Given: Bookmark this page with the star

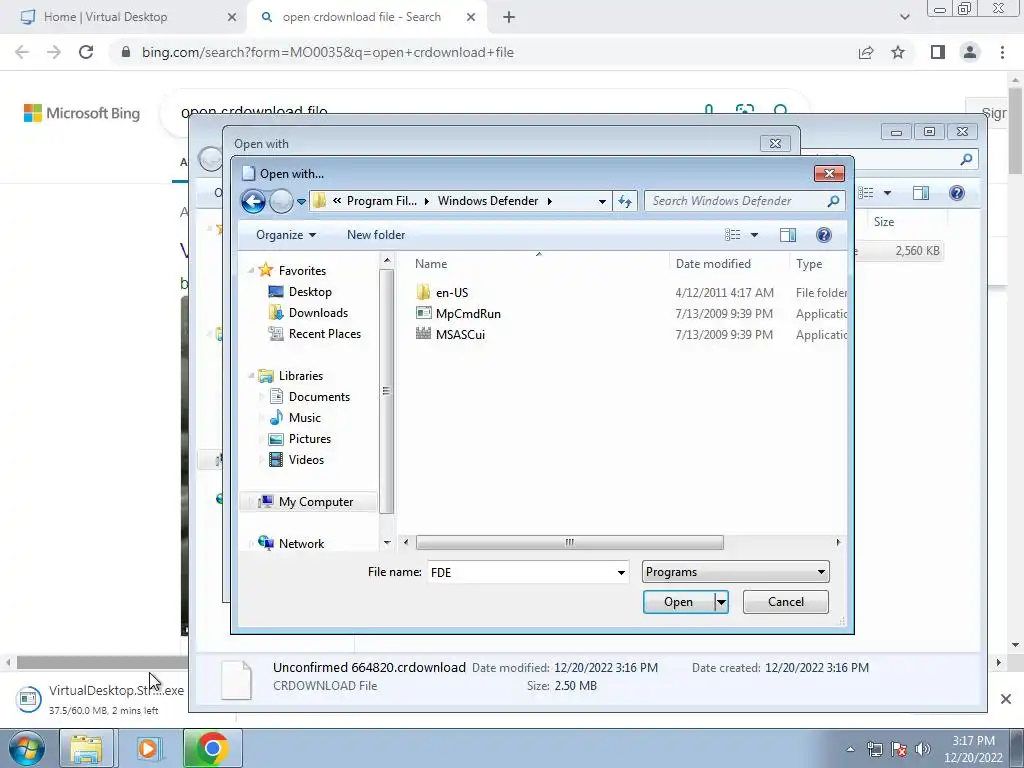Looking at the screenshot, I should pos(898,52).
